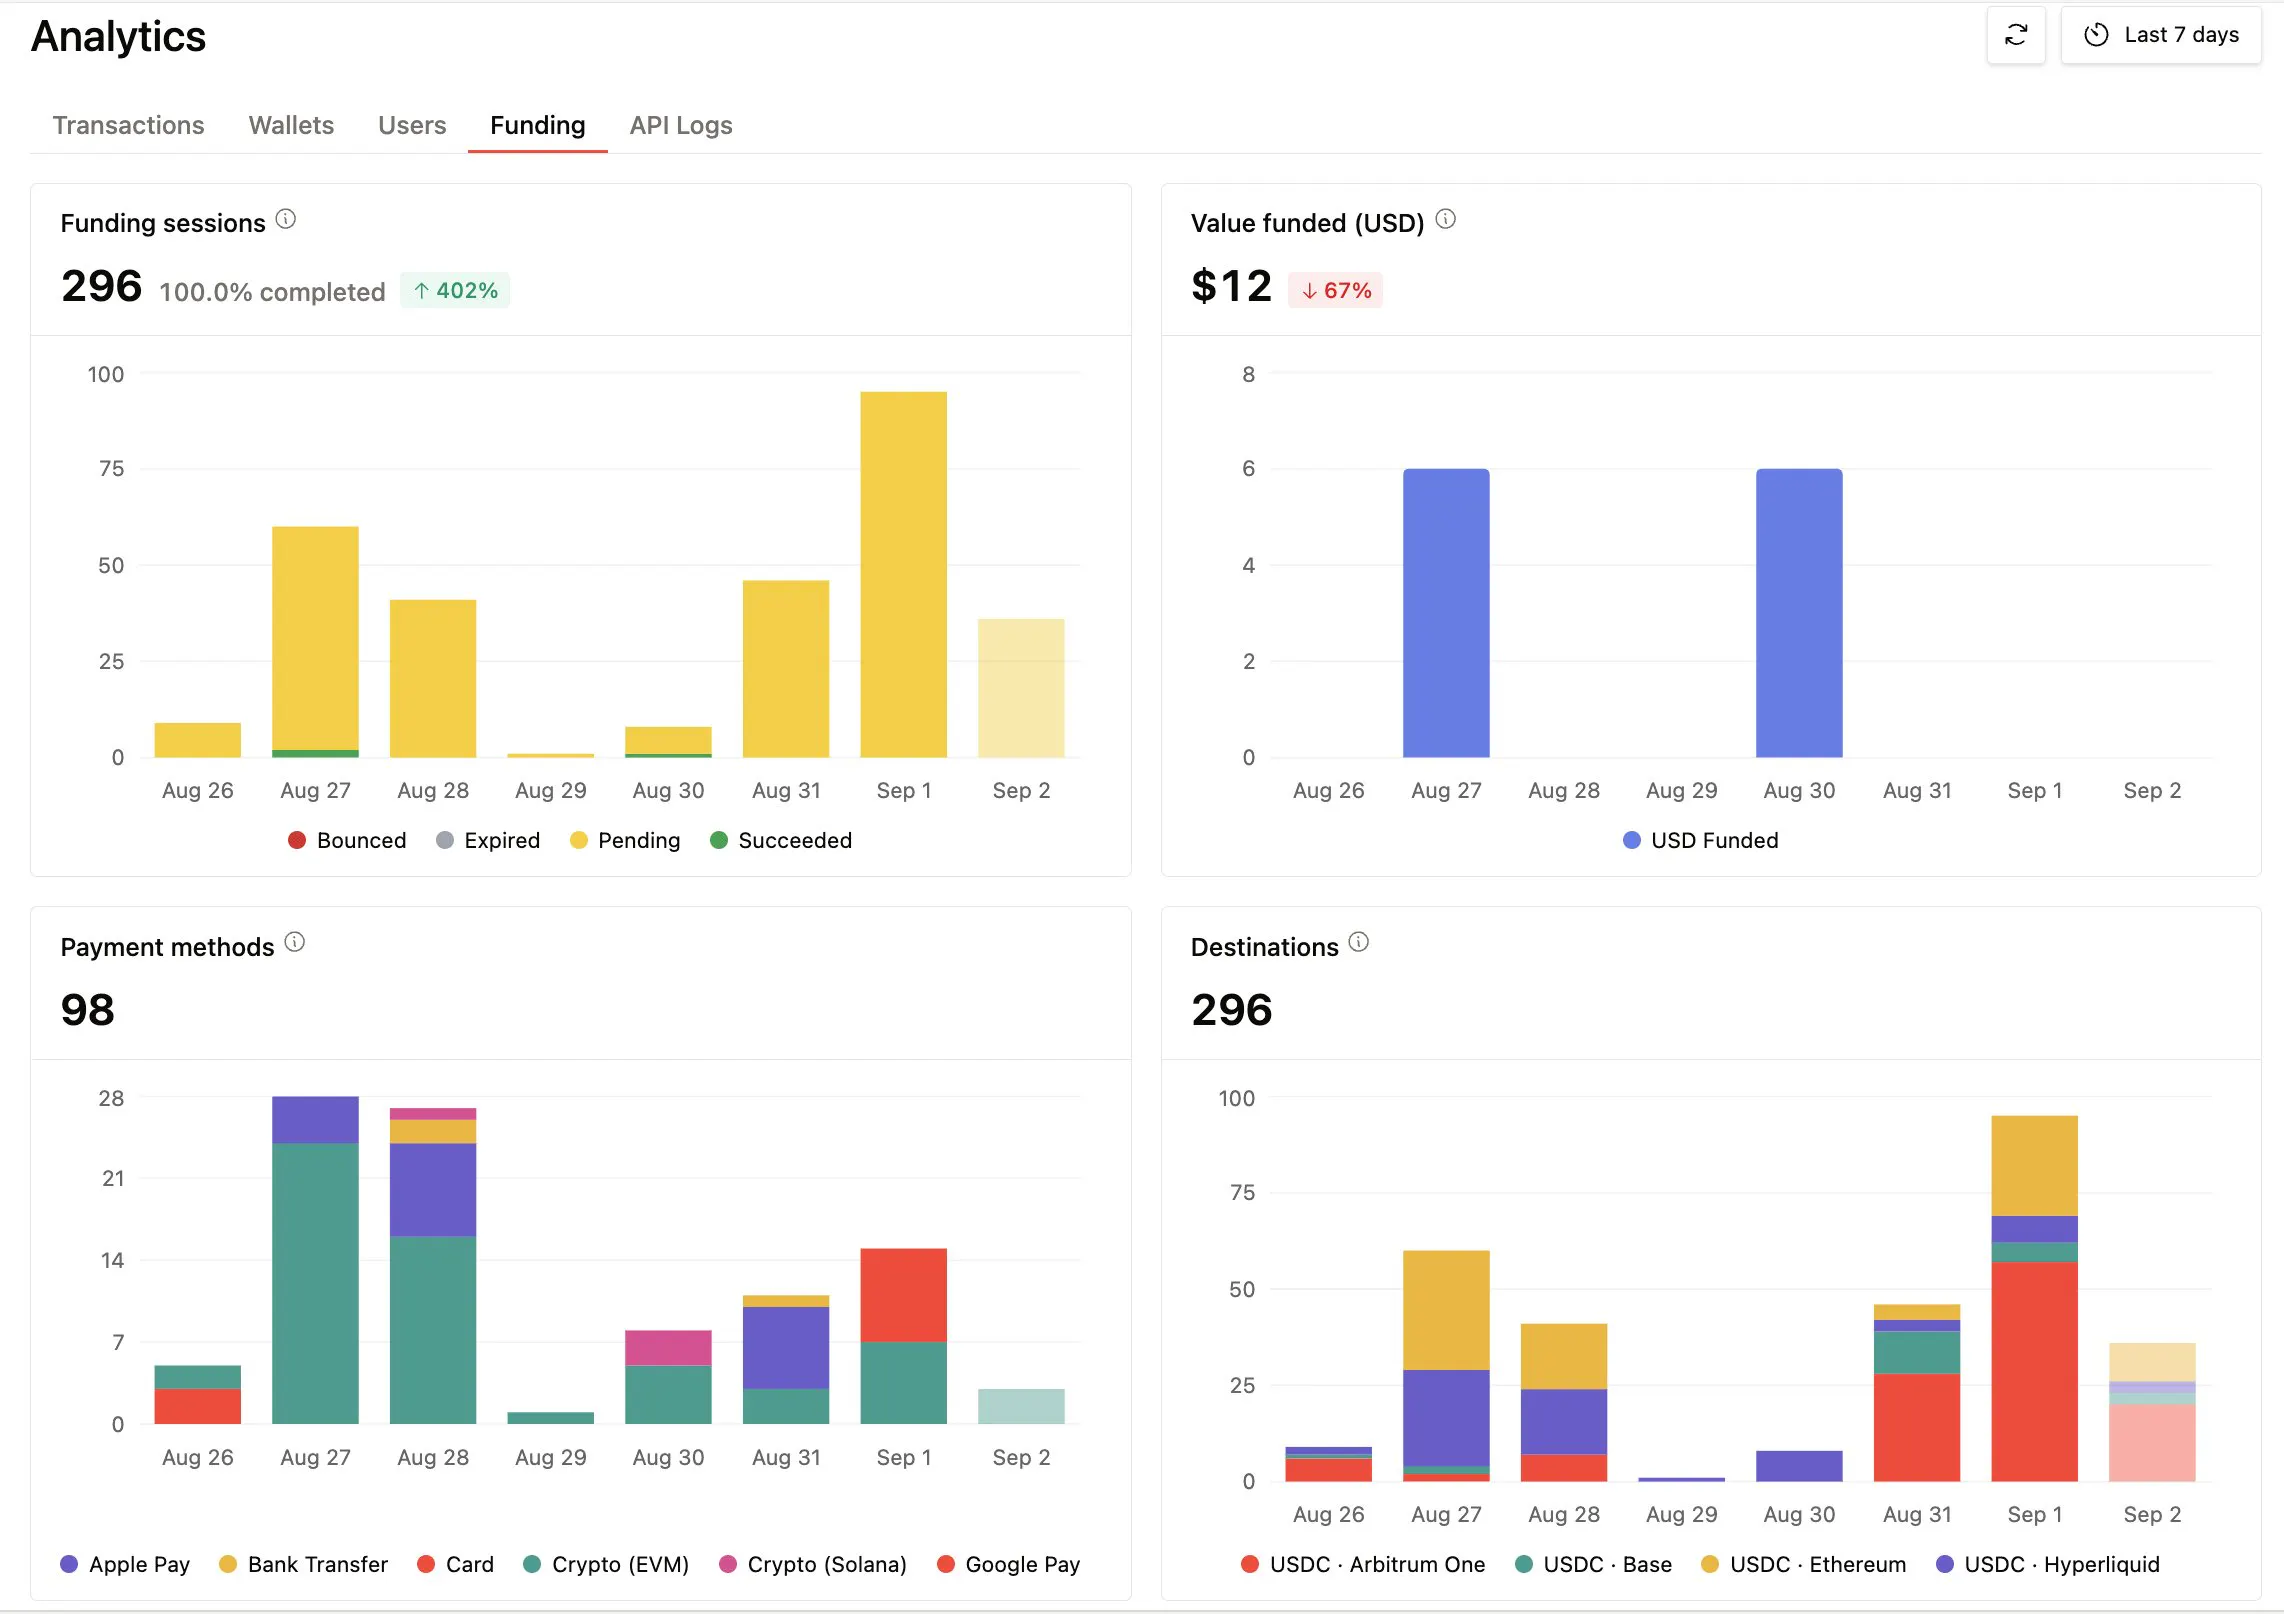Toggle USD Funded legend entry

1701,840
